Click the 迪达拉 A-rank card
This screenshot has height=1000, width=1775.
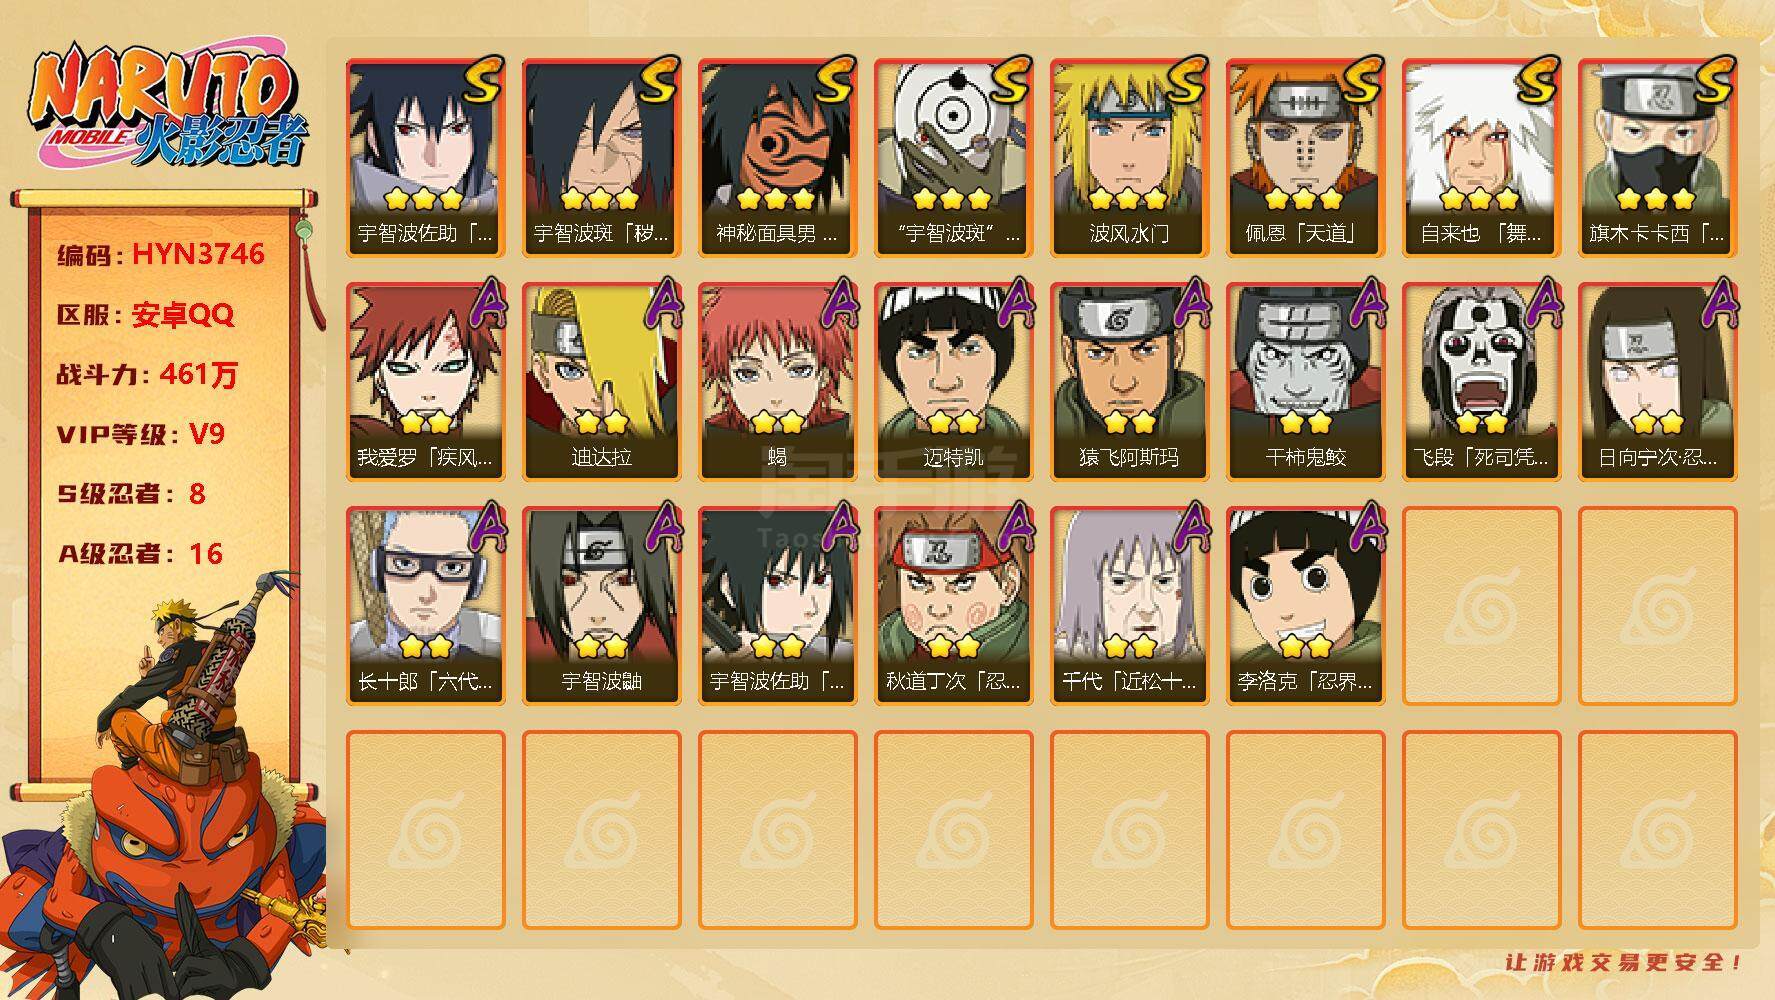point(601,382)
